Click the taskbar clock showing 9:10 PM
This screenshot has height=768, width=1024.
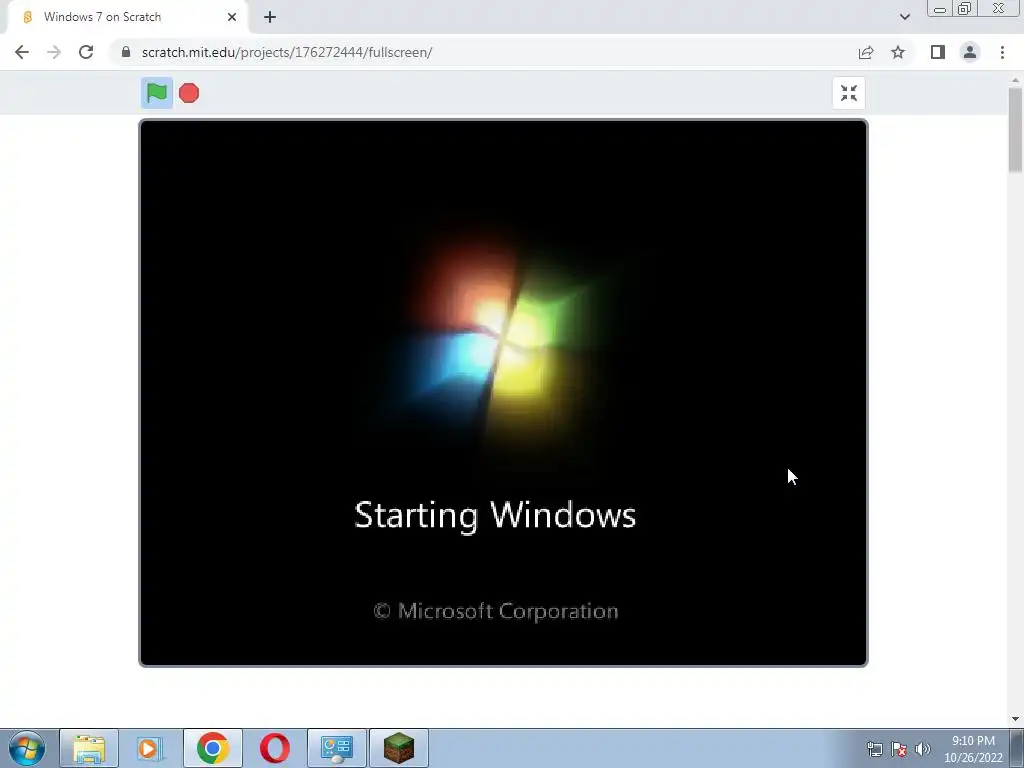[973, 749]
